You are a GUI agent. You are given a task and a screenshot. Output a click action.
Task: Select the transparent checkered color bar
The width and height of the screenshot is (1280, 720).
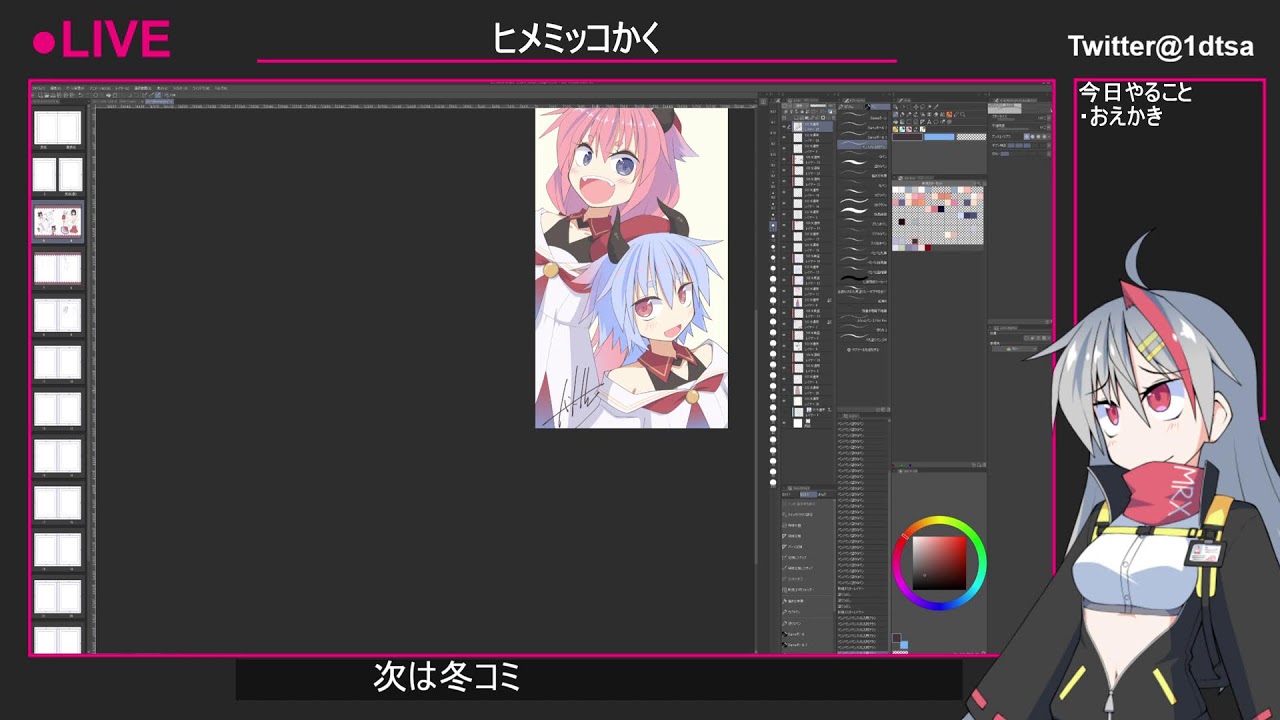click(971, 137)
